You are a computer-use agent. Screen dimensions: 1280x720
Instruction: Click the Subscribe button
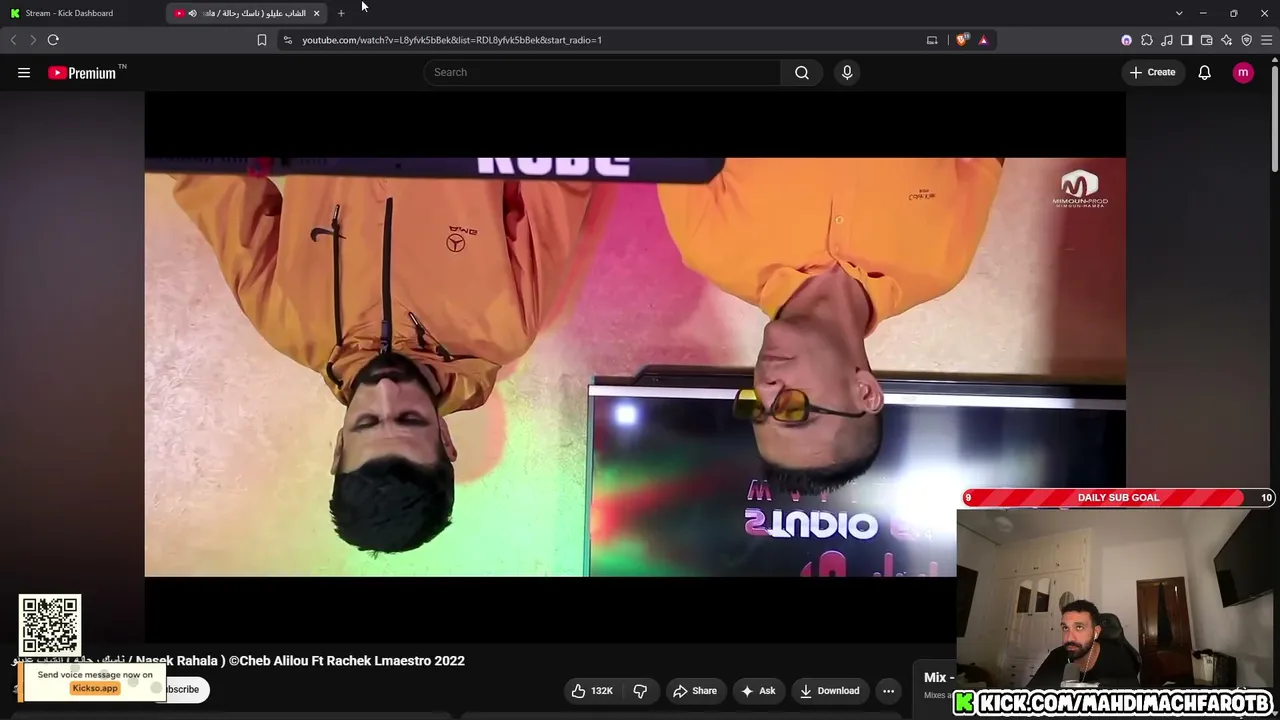183,689
